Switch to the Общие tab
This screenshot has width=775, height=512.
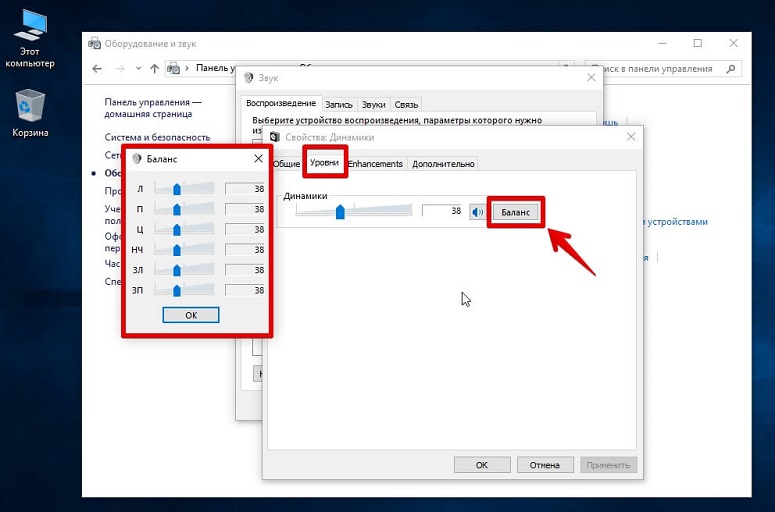pos(286,164)
